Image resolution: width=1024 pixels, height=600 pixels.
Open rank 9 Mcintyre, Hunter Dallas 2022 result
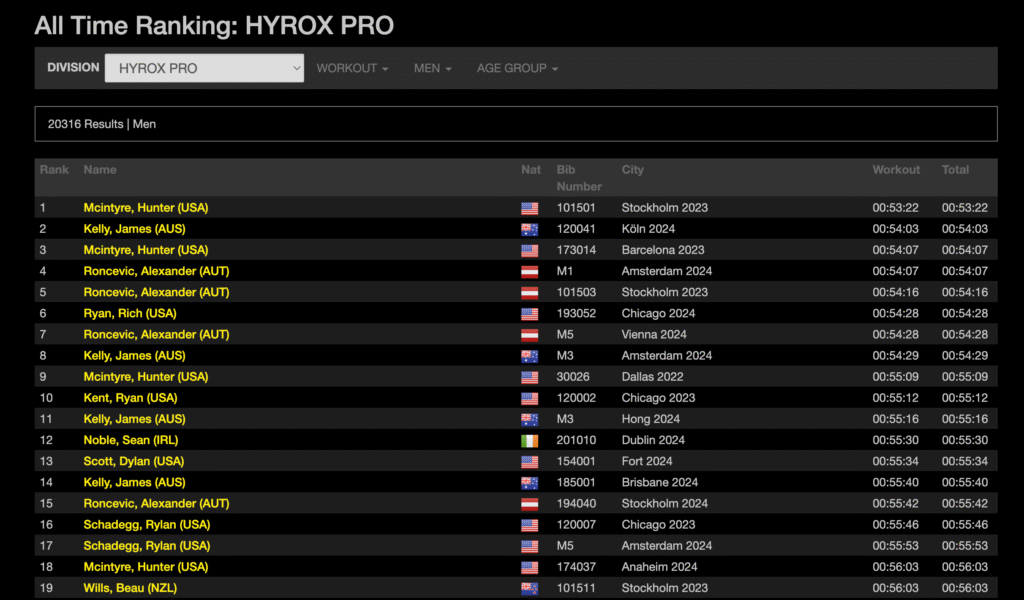click(x=146, y=377)
